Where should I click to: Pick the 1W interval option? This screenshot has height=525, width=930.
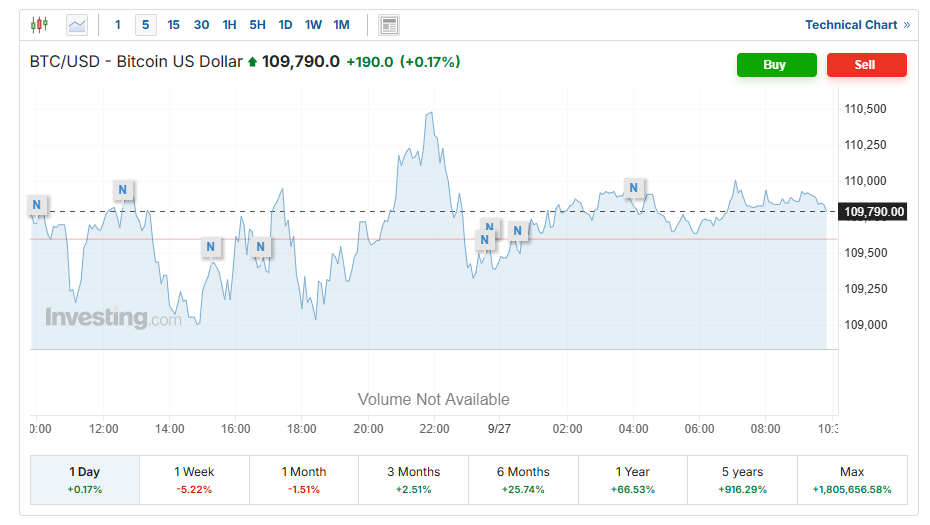coord(313,25)
